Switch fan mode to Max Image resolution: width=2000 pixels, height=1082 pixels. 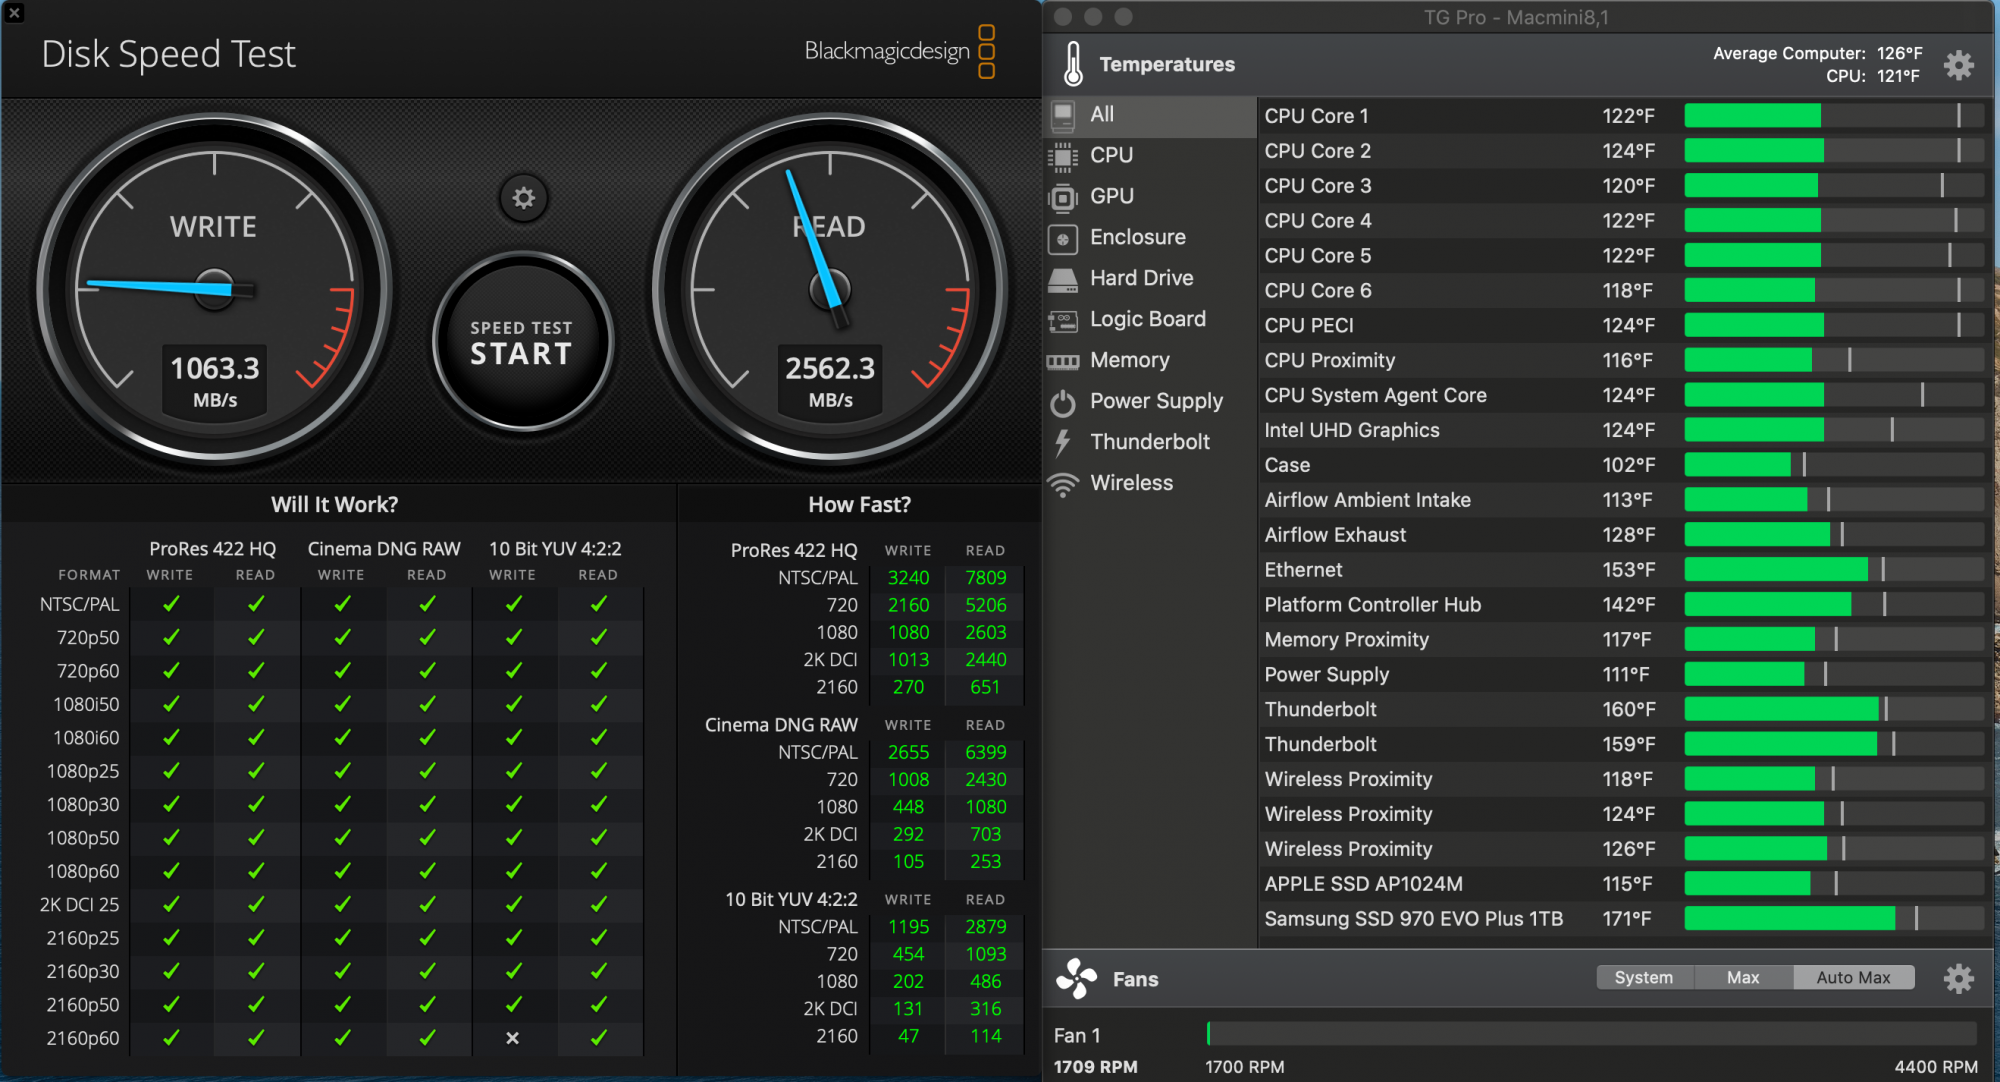pyautogui.click(x=1743, y=977)
